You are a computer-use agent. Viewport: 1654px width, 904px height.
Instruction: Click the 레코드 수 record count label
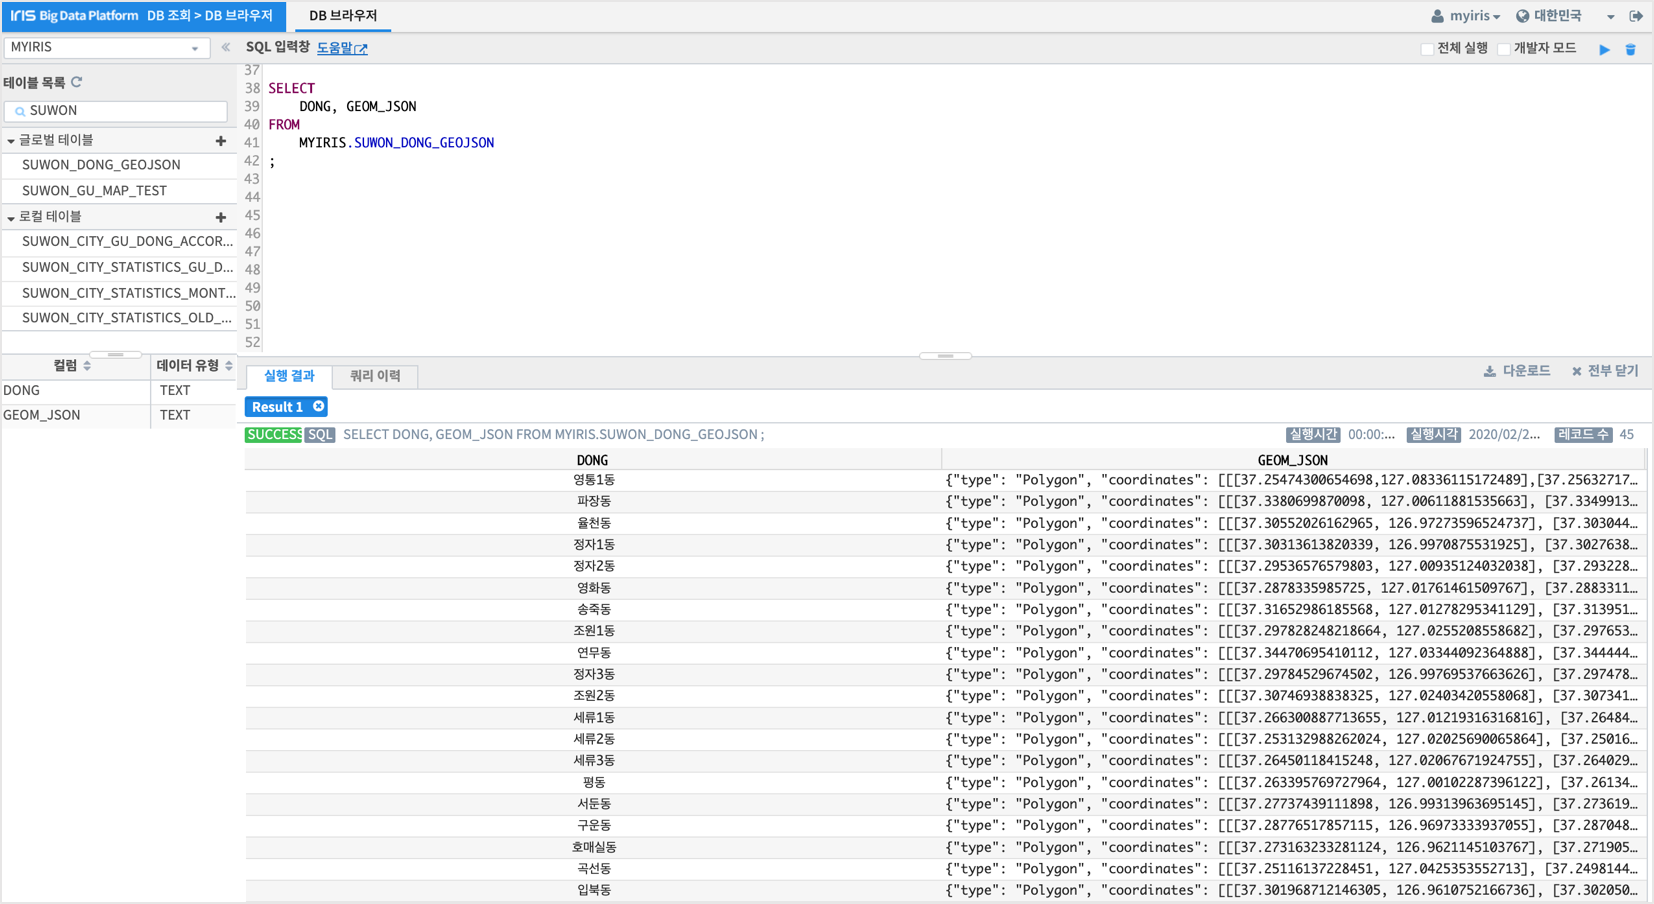click(1583, 435)
